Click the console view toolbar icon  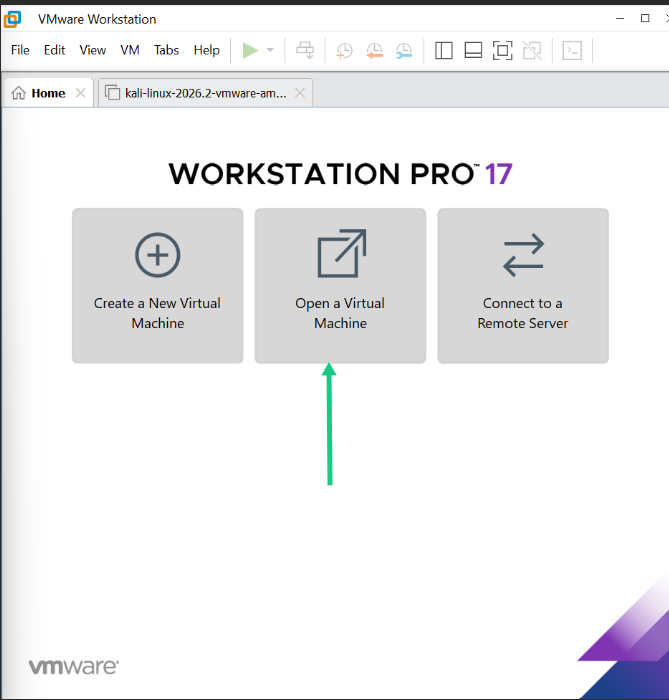tap(572, 50)
